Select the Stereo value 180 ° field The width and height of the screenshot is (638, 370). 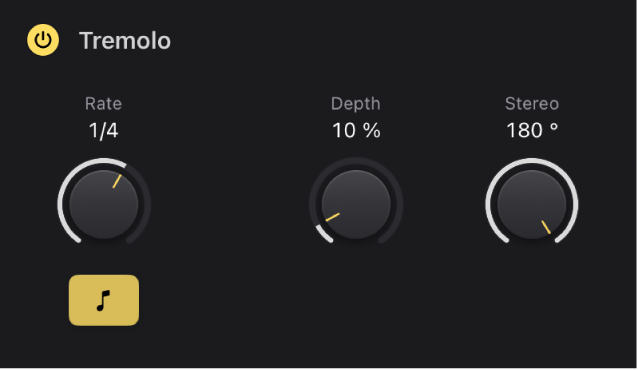point(532,131)
